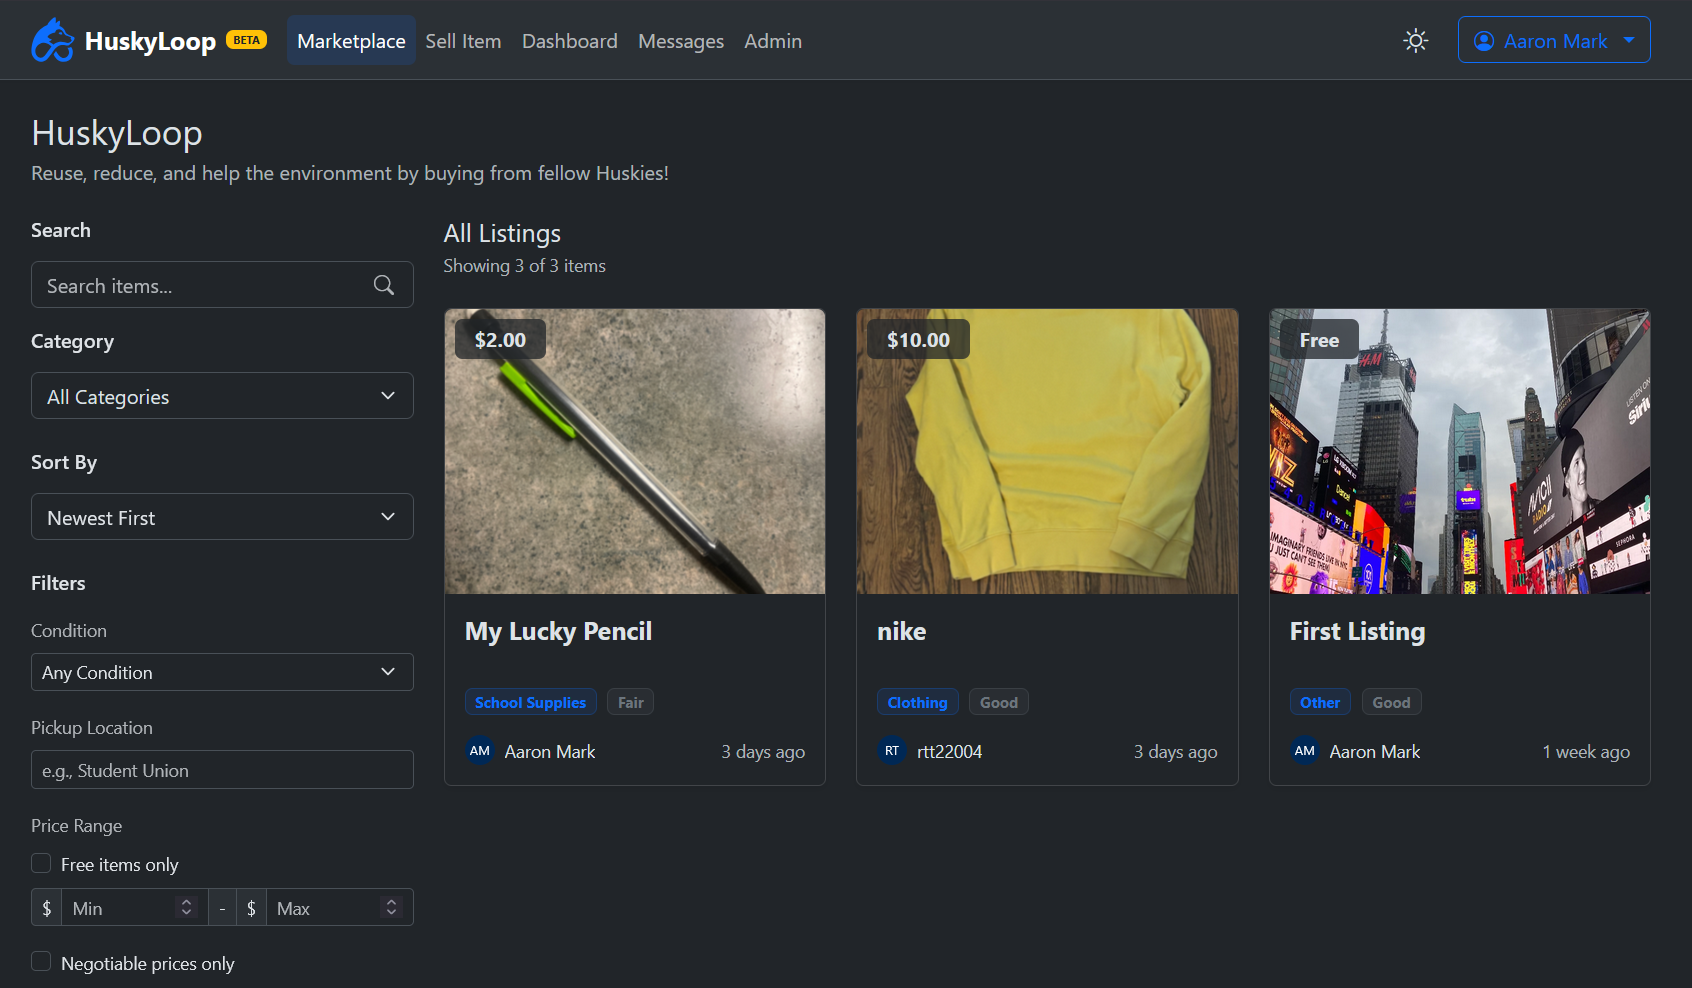The height and width of the screenshot is (988, 1692).
Task: Click the user profile icon beside Aaron Mark
Action: [x=1484, y=41]
